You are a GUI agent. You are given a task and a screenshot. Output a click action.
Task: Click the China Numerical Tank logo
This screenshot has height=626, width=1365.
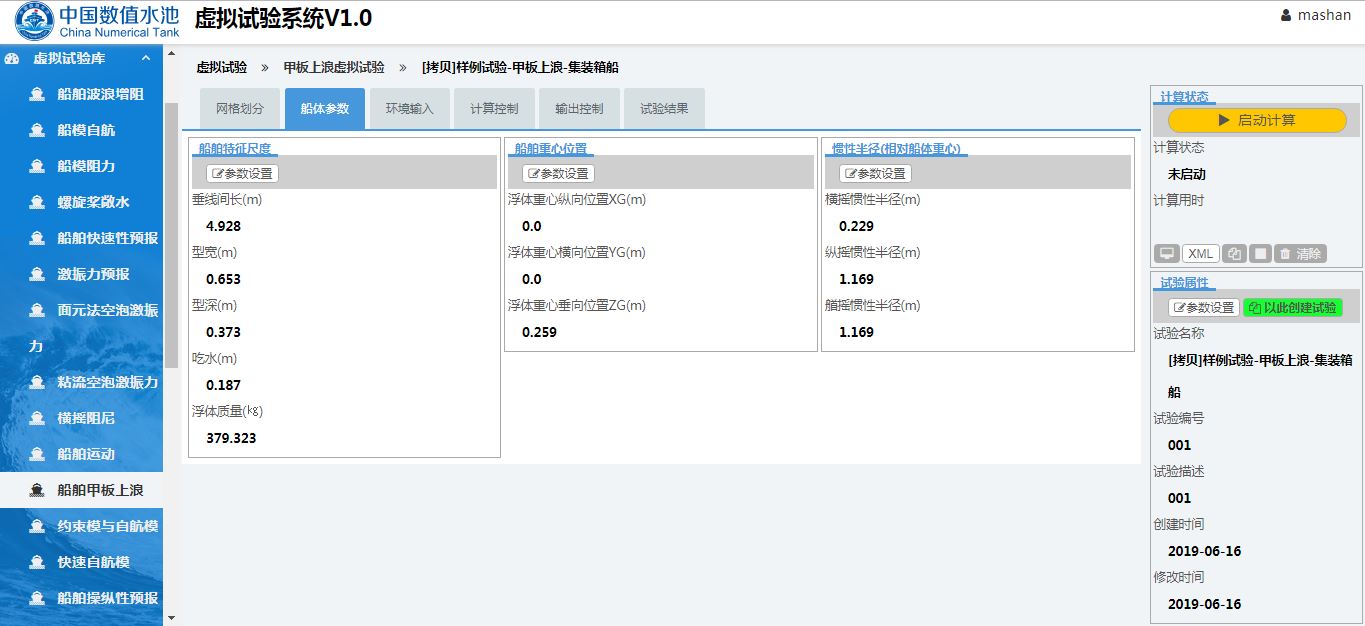click(97, 21)
